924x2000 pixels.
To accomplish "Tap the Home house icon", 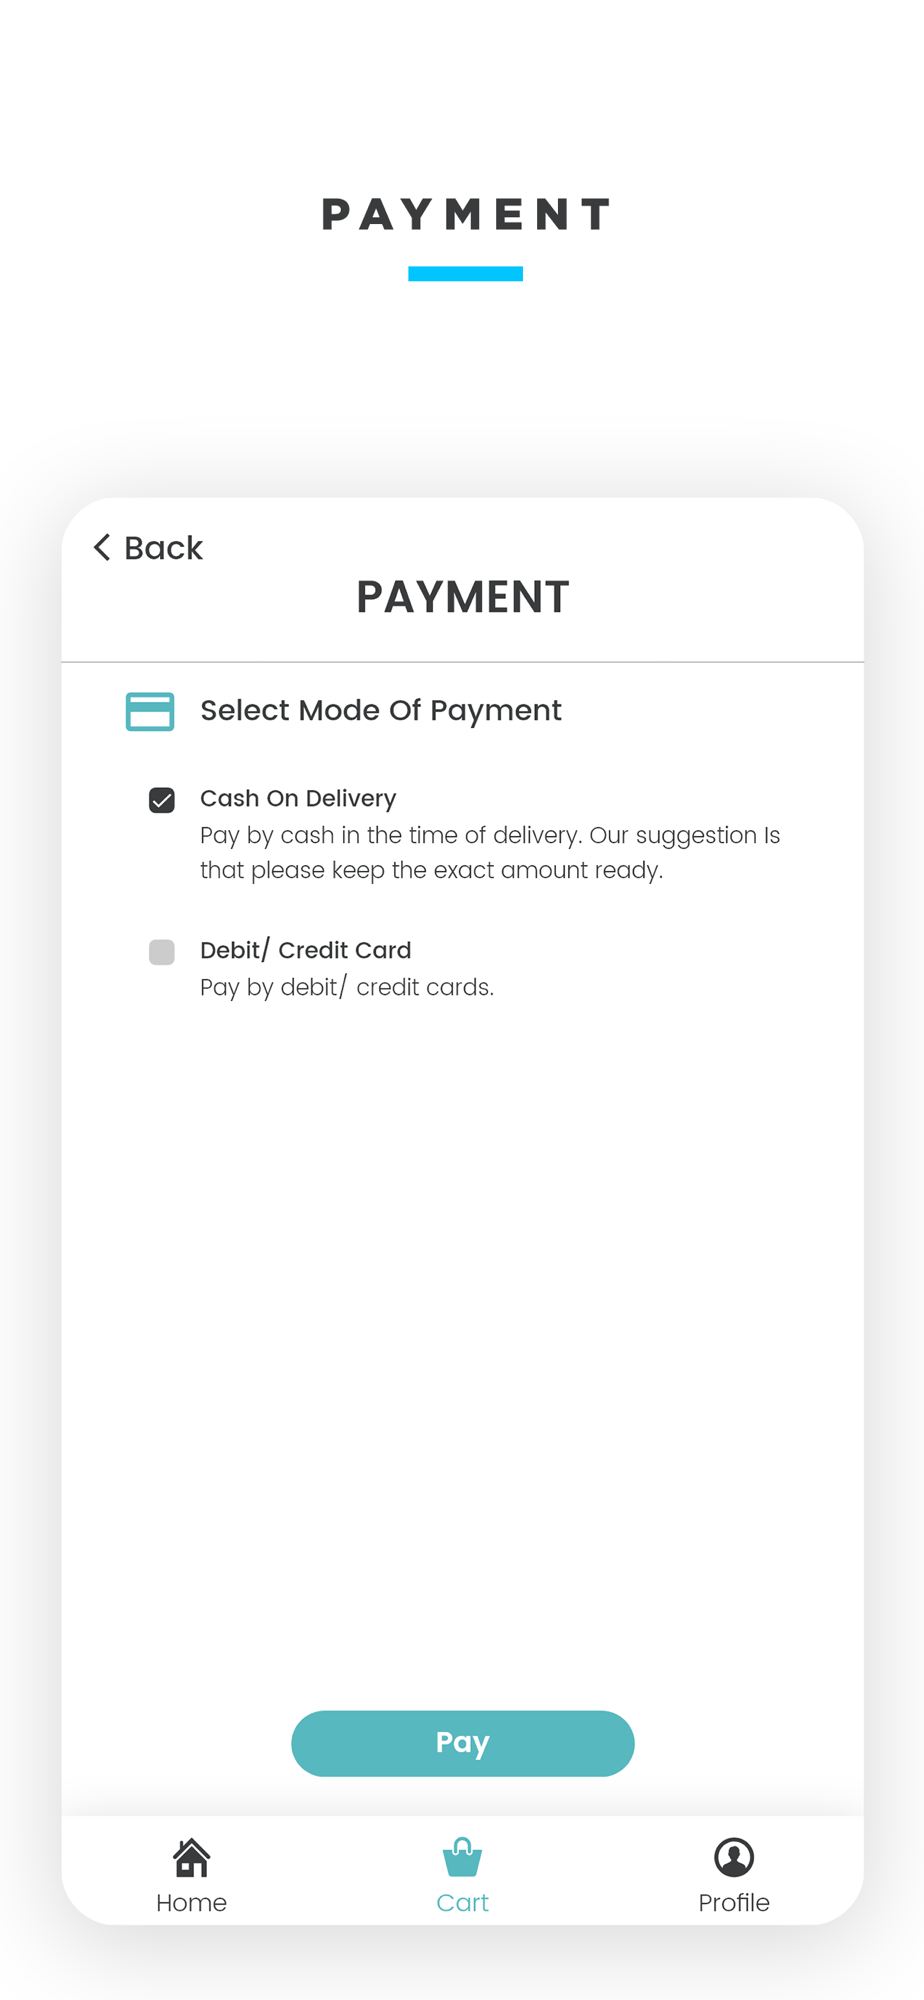I will click(x=191, y=1858).
